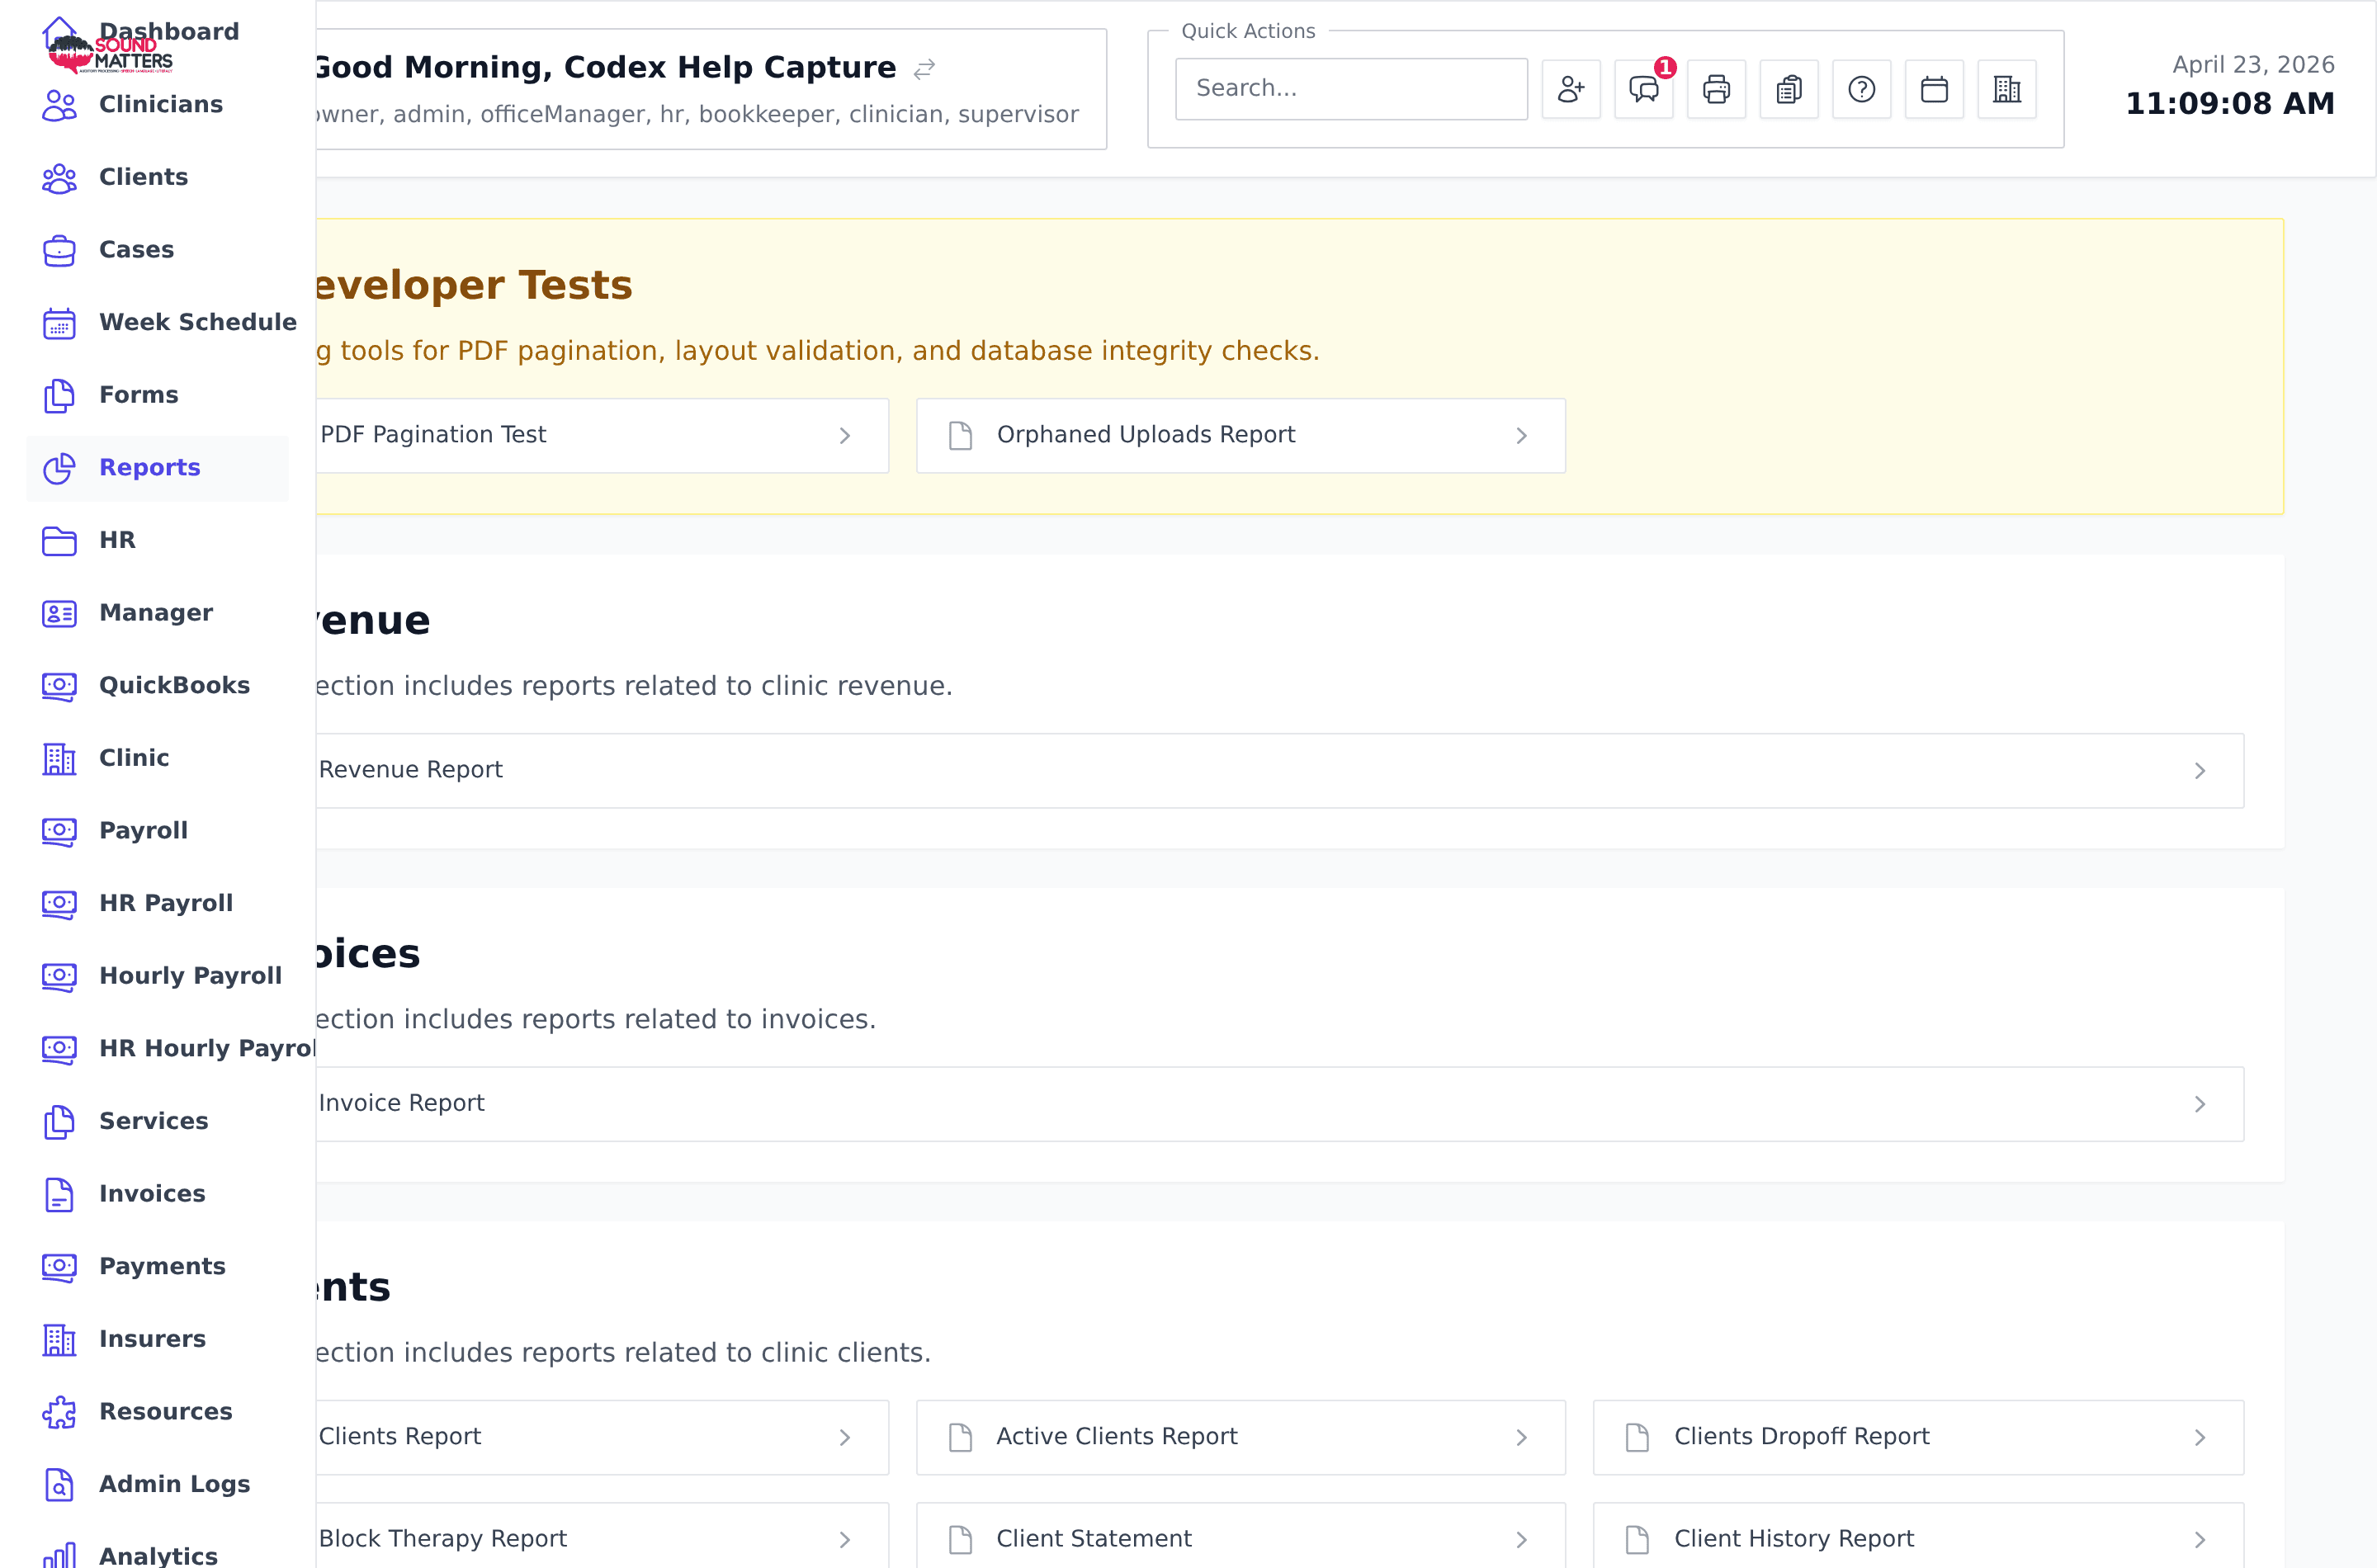This screenshot has height=1568, width=2377.
Task: Click chevron on Orphaned Uploads Report
Action: pos(1521,436)
